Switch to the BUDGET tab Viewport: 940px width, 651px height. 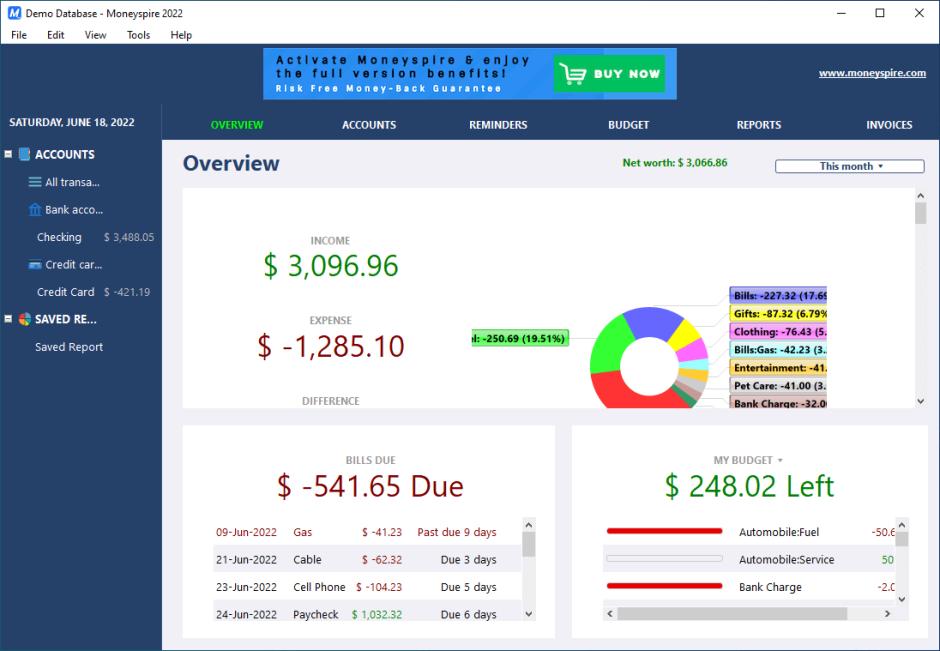(x=628, y=125)
